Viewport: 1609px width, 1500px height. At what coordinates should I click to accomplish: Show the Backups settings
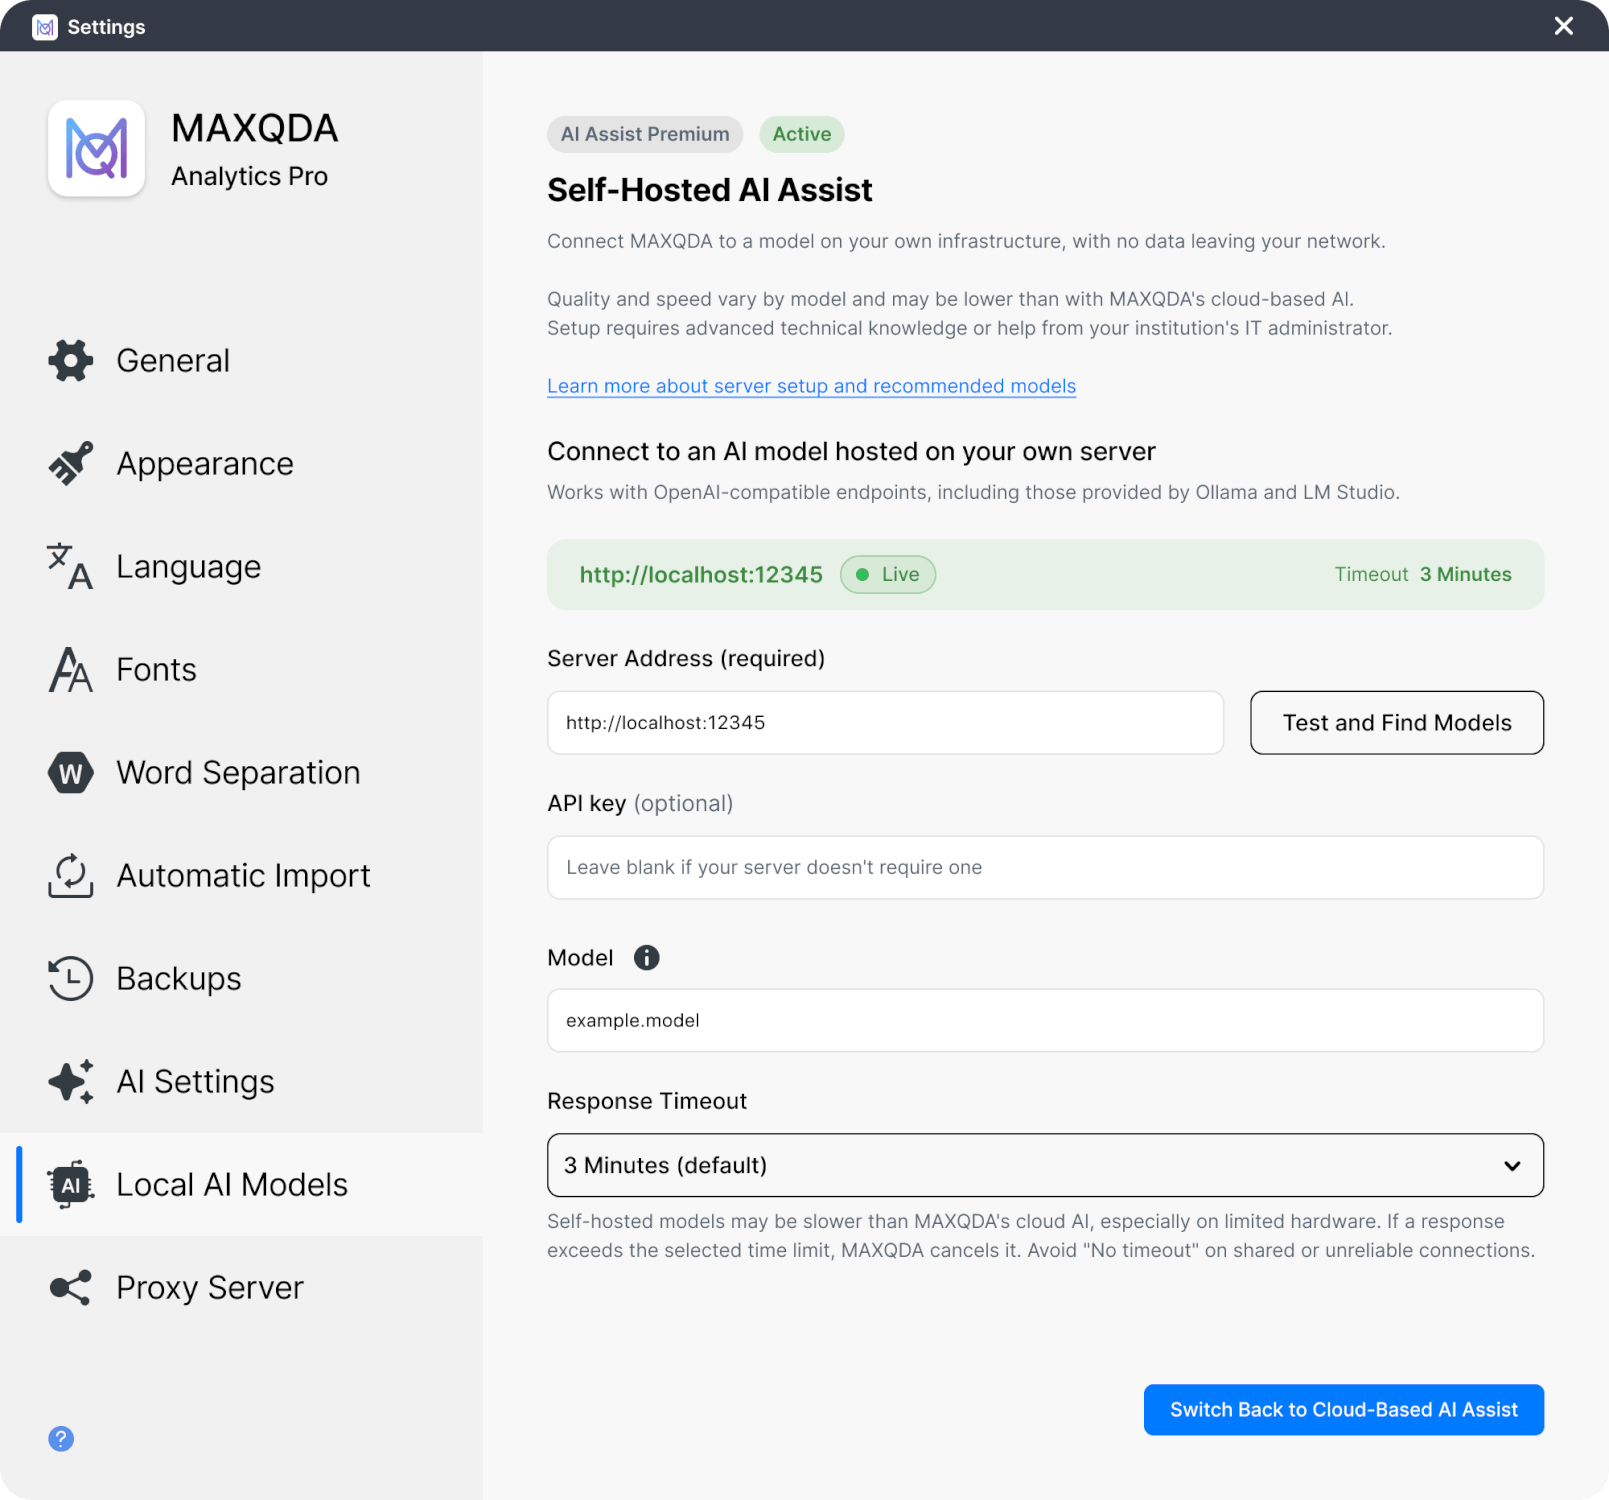(x=241, y=979)
